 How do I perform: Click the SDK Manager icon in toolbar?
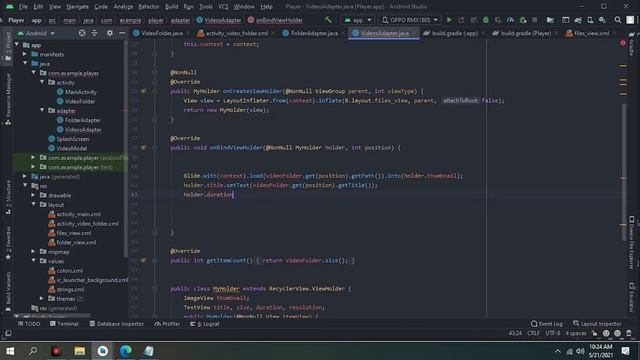point(602,20)
